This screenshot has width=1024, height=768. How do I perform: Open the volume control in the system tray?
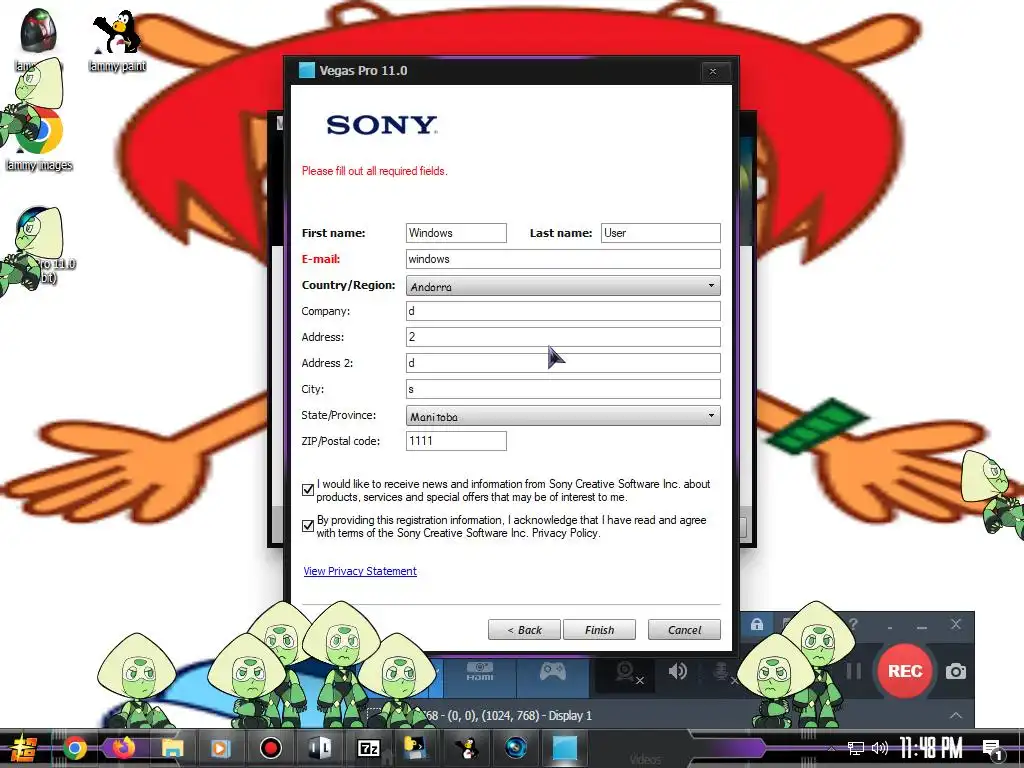coord(880,748)
